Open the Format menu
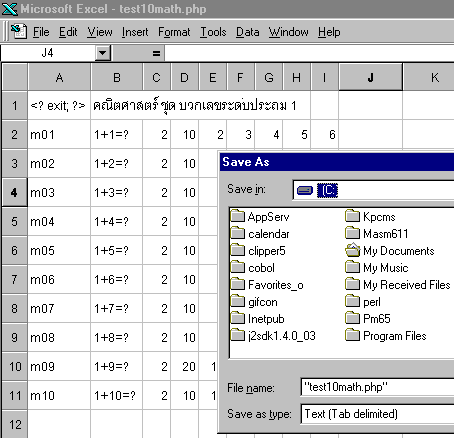Viewport: 454px width, 438px height. [x=174, y=32]
